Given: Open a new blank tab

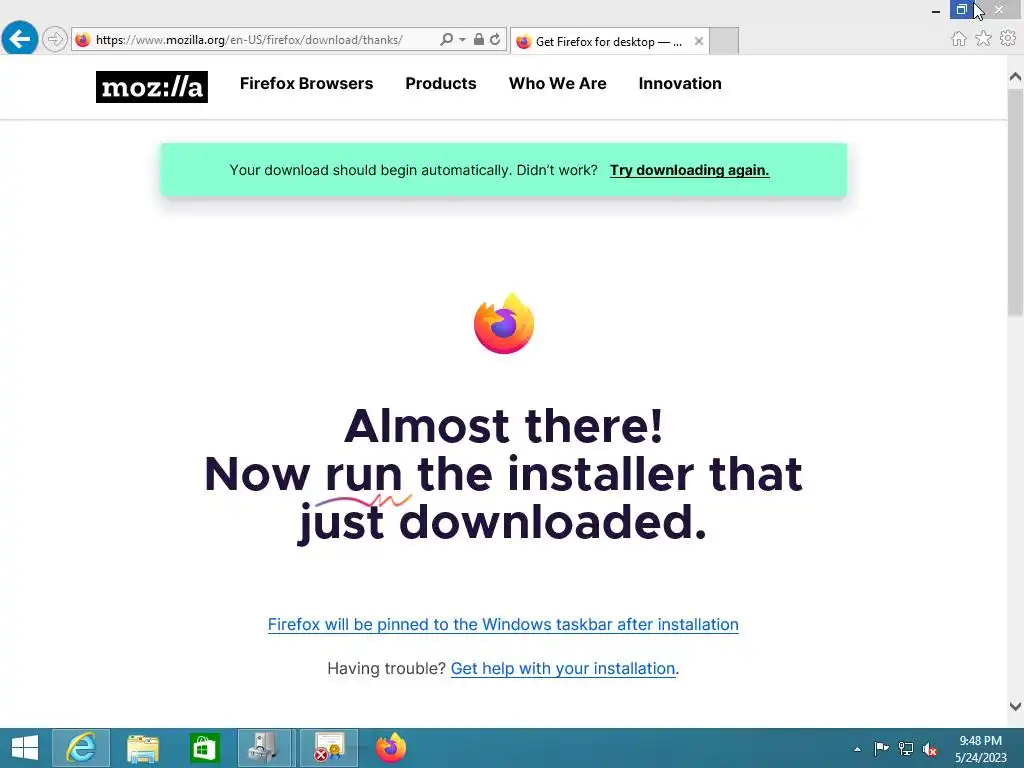Looking at the screenshot, I should click(724, 41).
